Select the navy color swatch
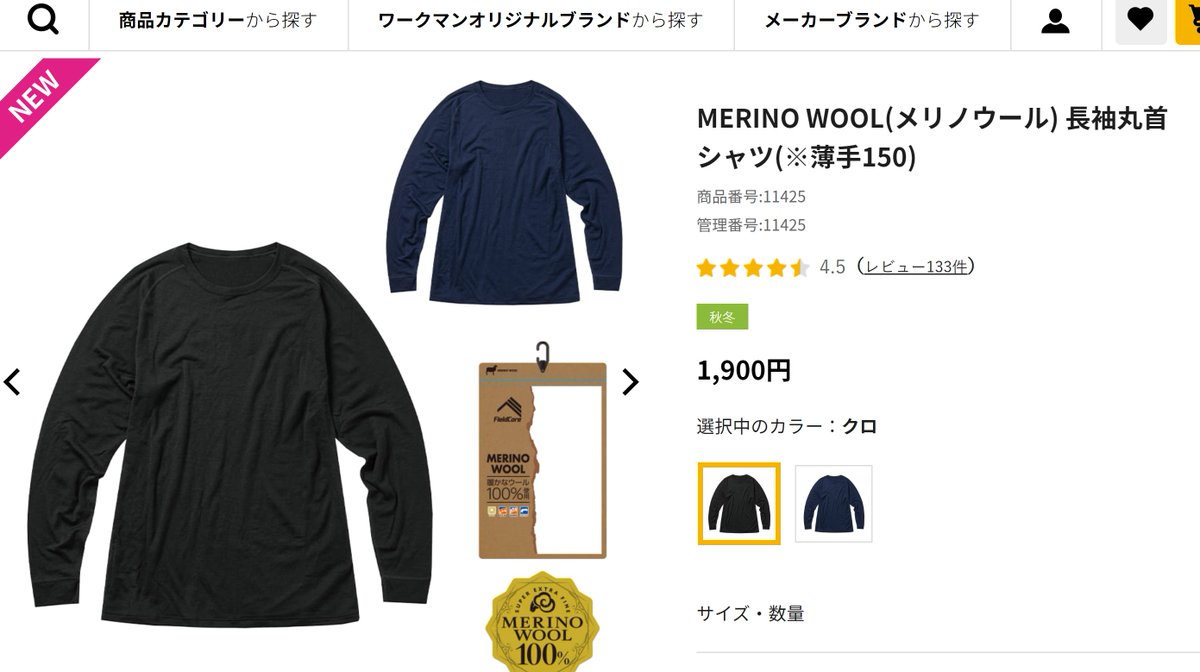 coord(834,504)
